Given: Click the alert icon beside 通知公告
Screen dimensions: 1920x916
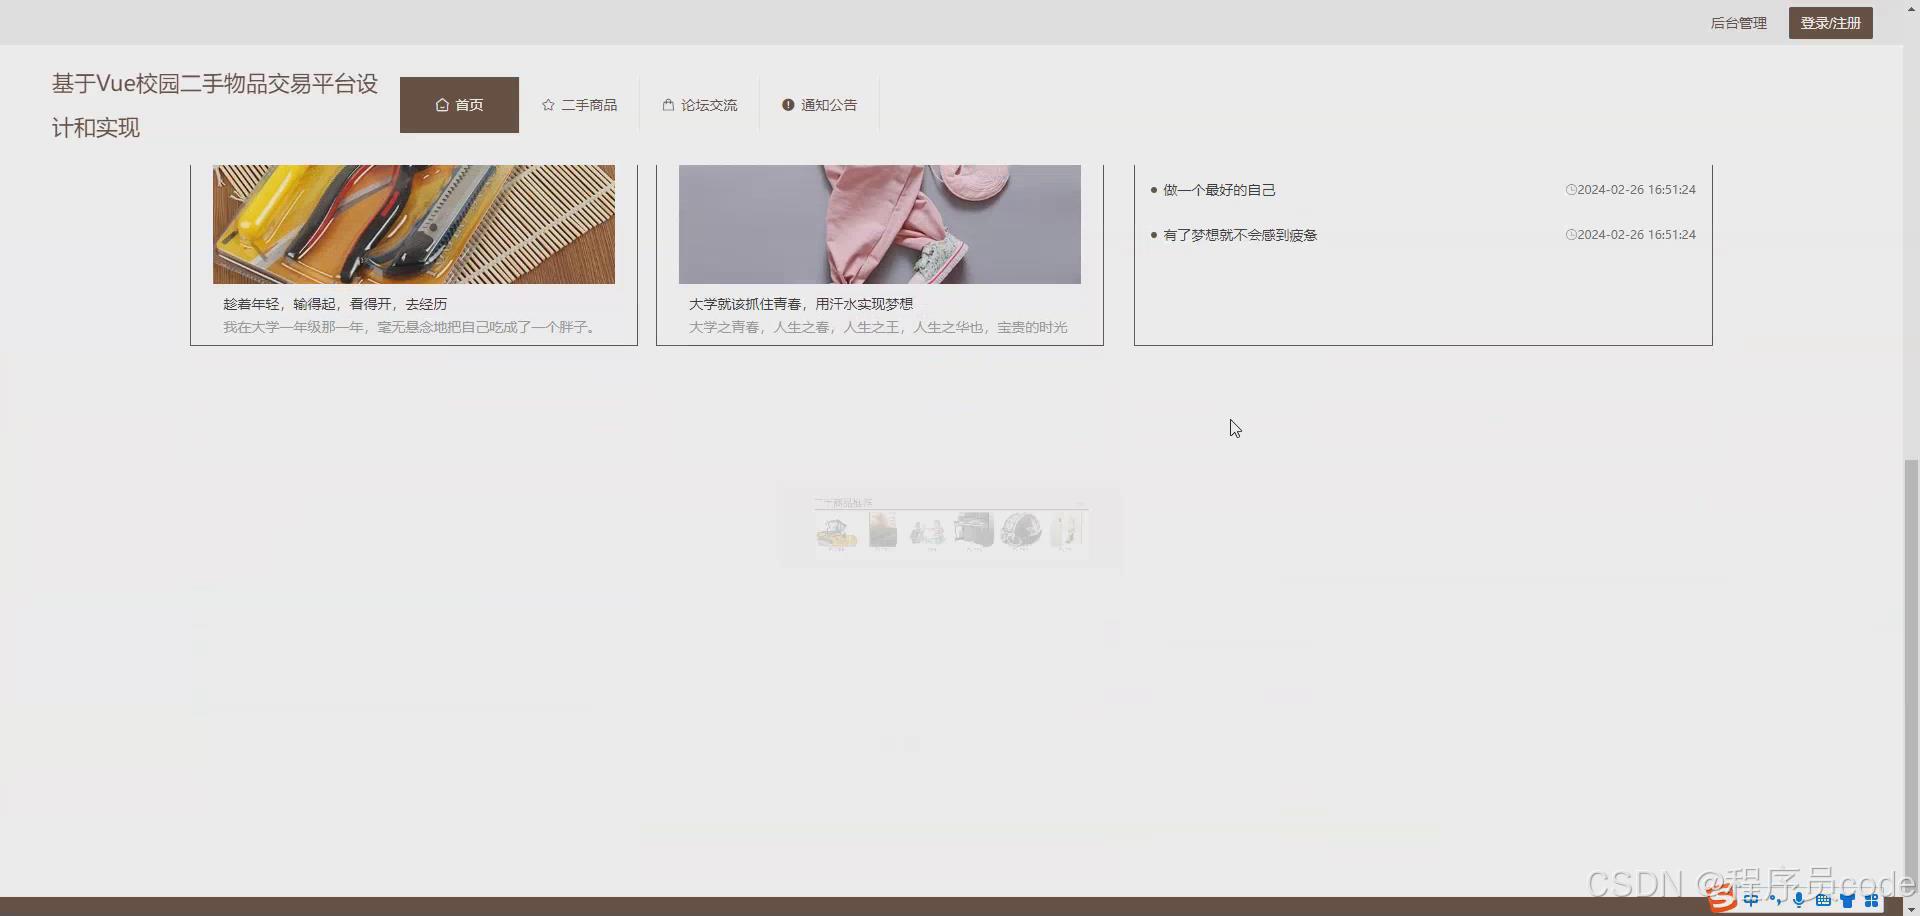Looking at the screenshot, I should 789,104.
